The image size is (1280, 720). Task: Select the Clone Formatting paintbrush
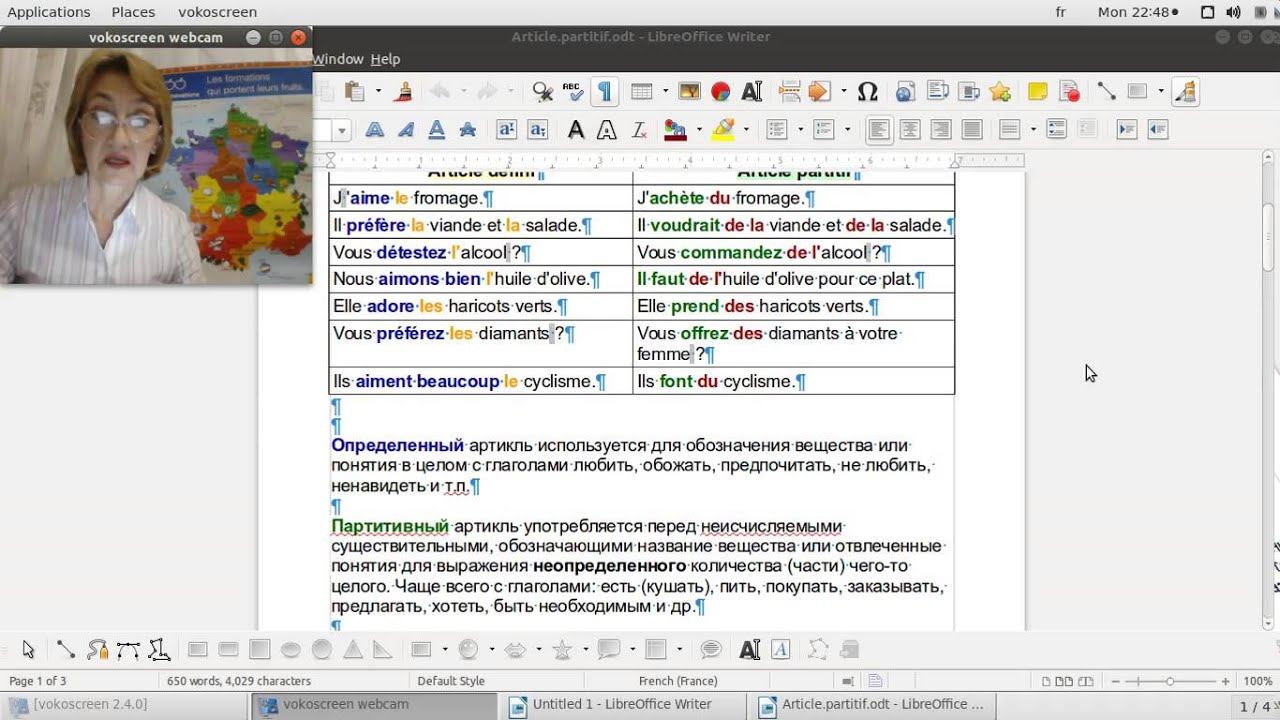pyautogui.click(x=404, y=92)
